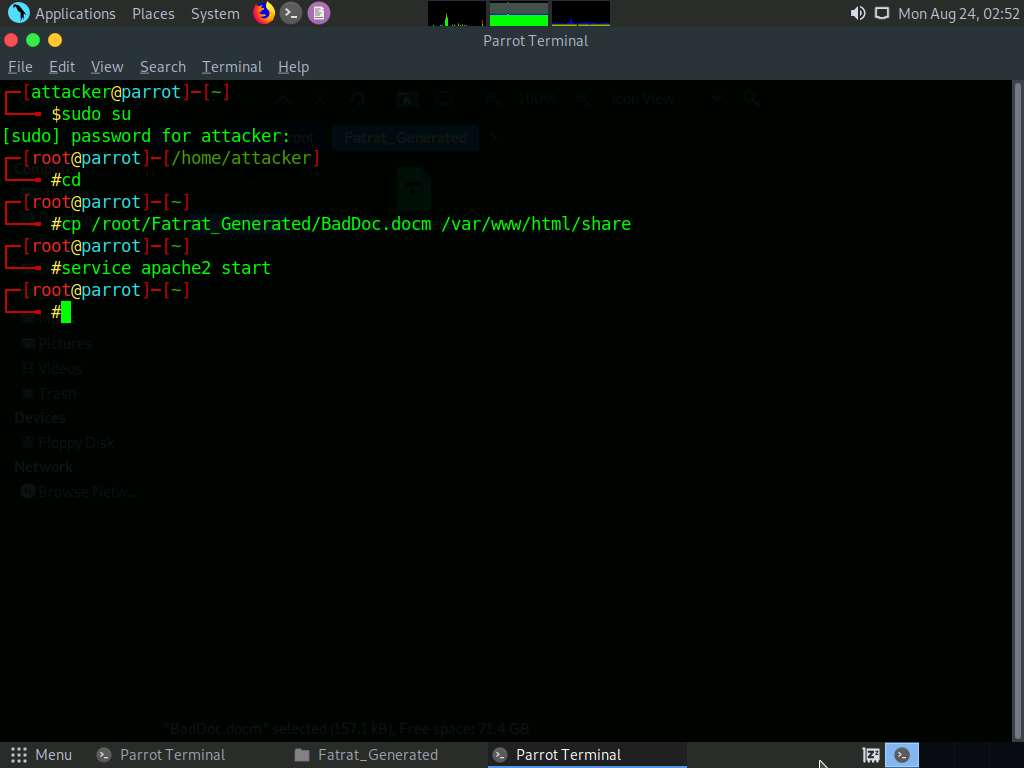1024x768 pixels.
Task: Click the display/network tray icon
Action: click(882, 13)
